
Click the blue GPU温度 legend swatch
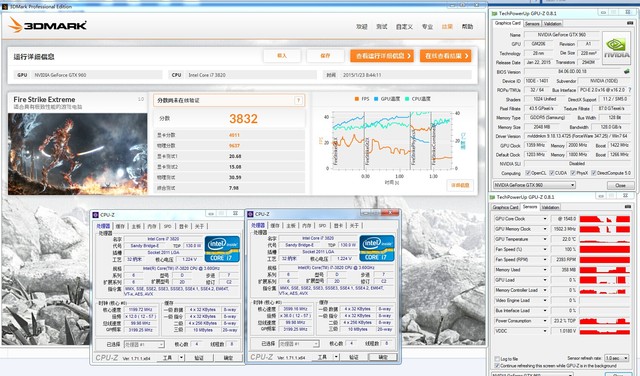[376, 99]
